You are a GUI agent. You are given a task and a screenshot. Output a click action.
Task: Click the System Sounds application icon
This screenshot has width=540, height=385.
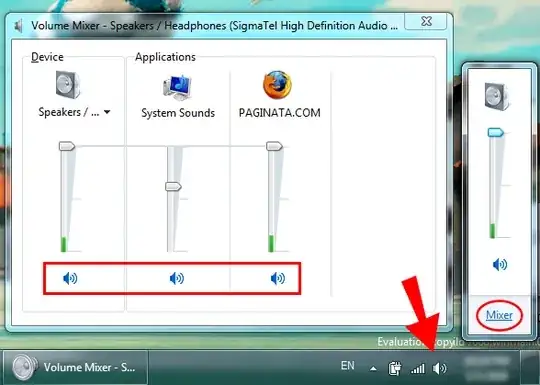(178, 87)
